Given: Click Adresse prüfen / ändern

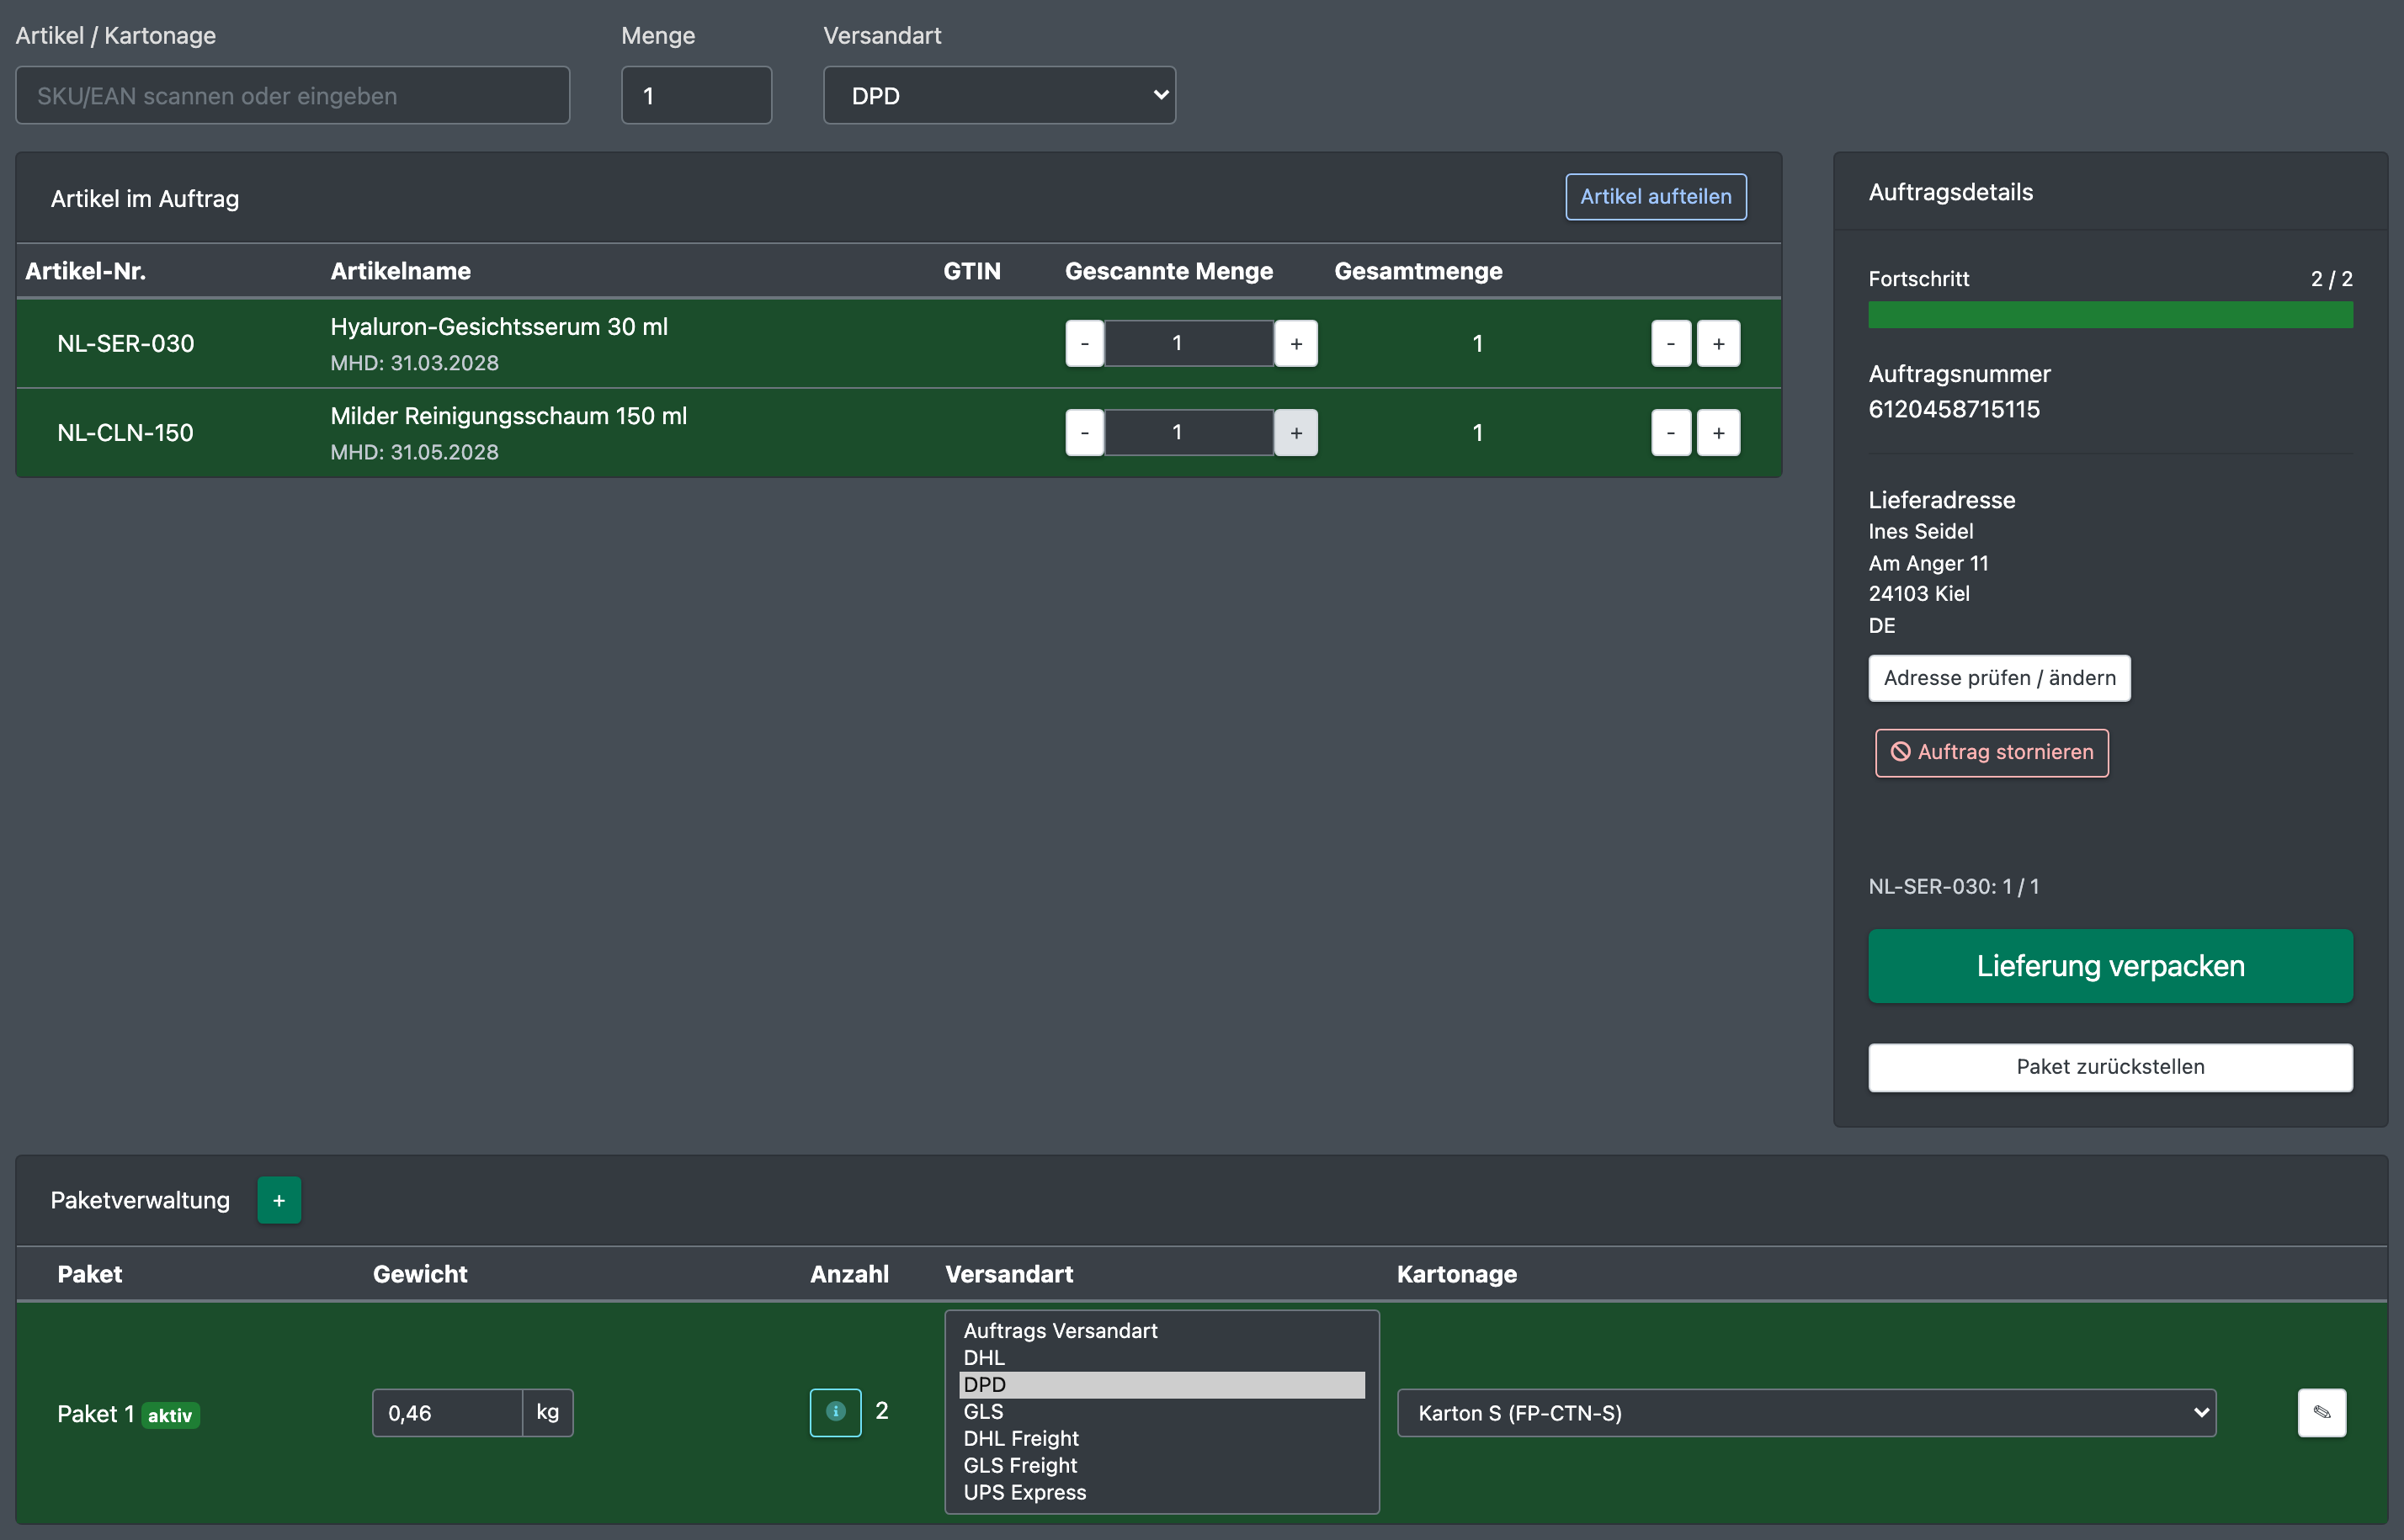Looking at the screenshot, I should coord(1999,678).
